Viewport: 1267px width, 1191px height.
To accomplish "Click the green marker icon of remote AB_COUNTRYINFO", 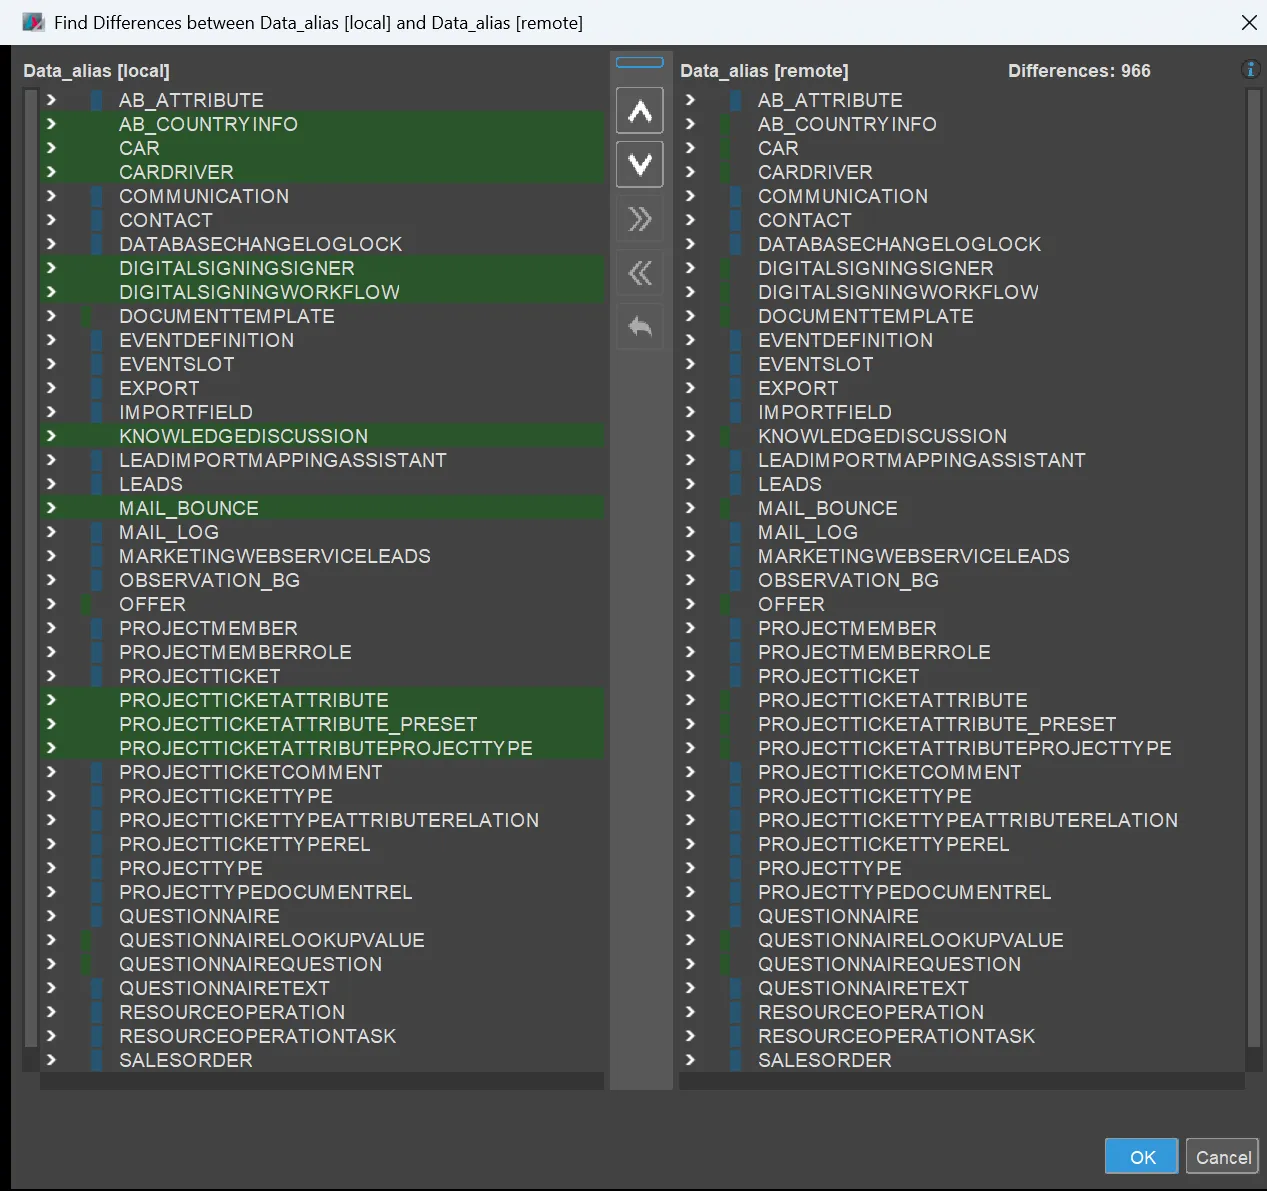I will click(x=725, y=124).
